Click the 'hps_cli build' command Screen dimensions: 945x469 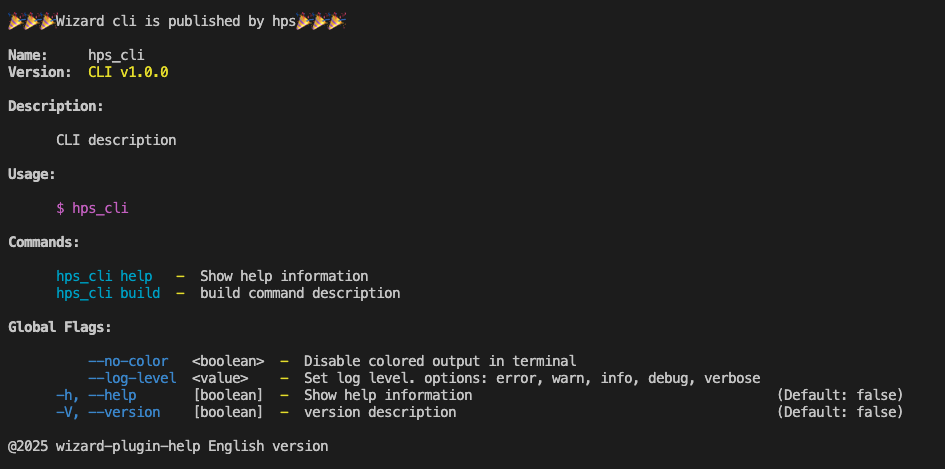tap(108, 294)
